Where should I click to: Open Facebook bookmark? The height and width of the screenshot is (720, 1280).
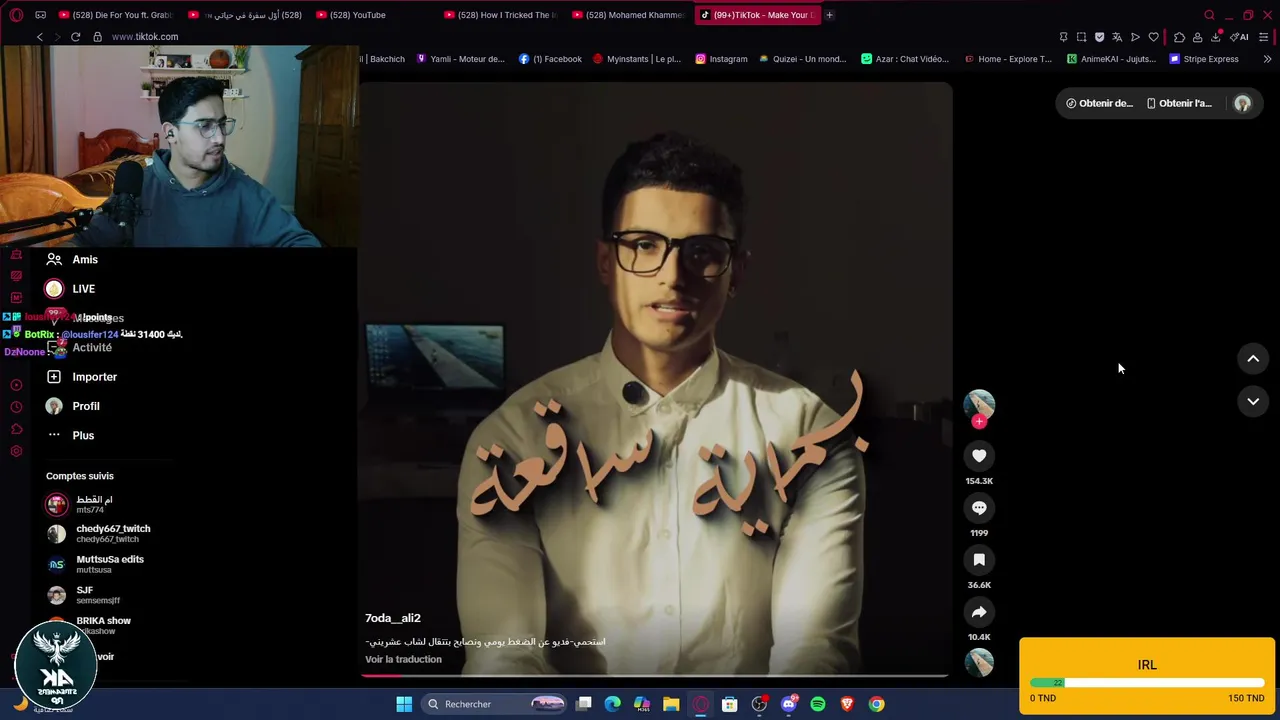[x=550, y=59]
